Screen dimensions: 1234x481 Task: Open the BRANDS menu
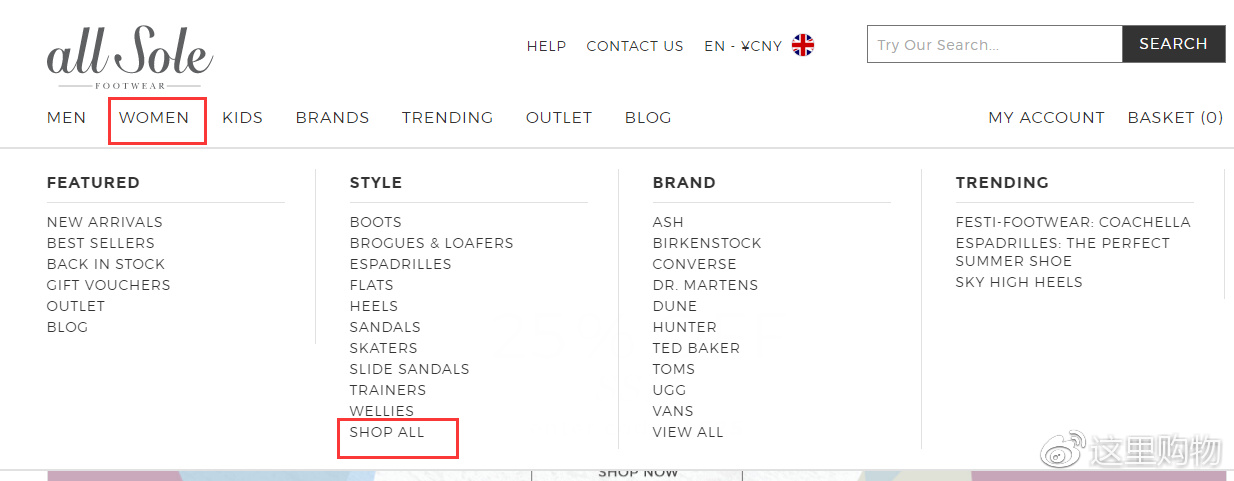coord(332,118)
